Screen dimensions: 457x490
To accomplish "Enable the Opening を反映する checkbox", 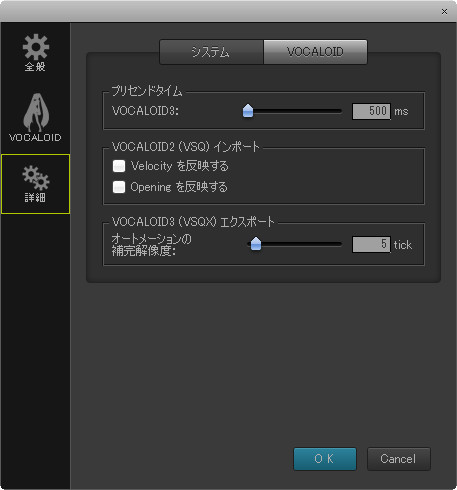I will [119, 187].
